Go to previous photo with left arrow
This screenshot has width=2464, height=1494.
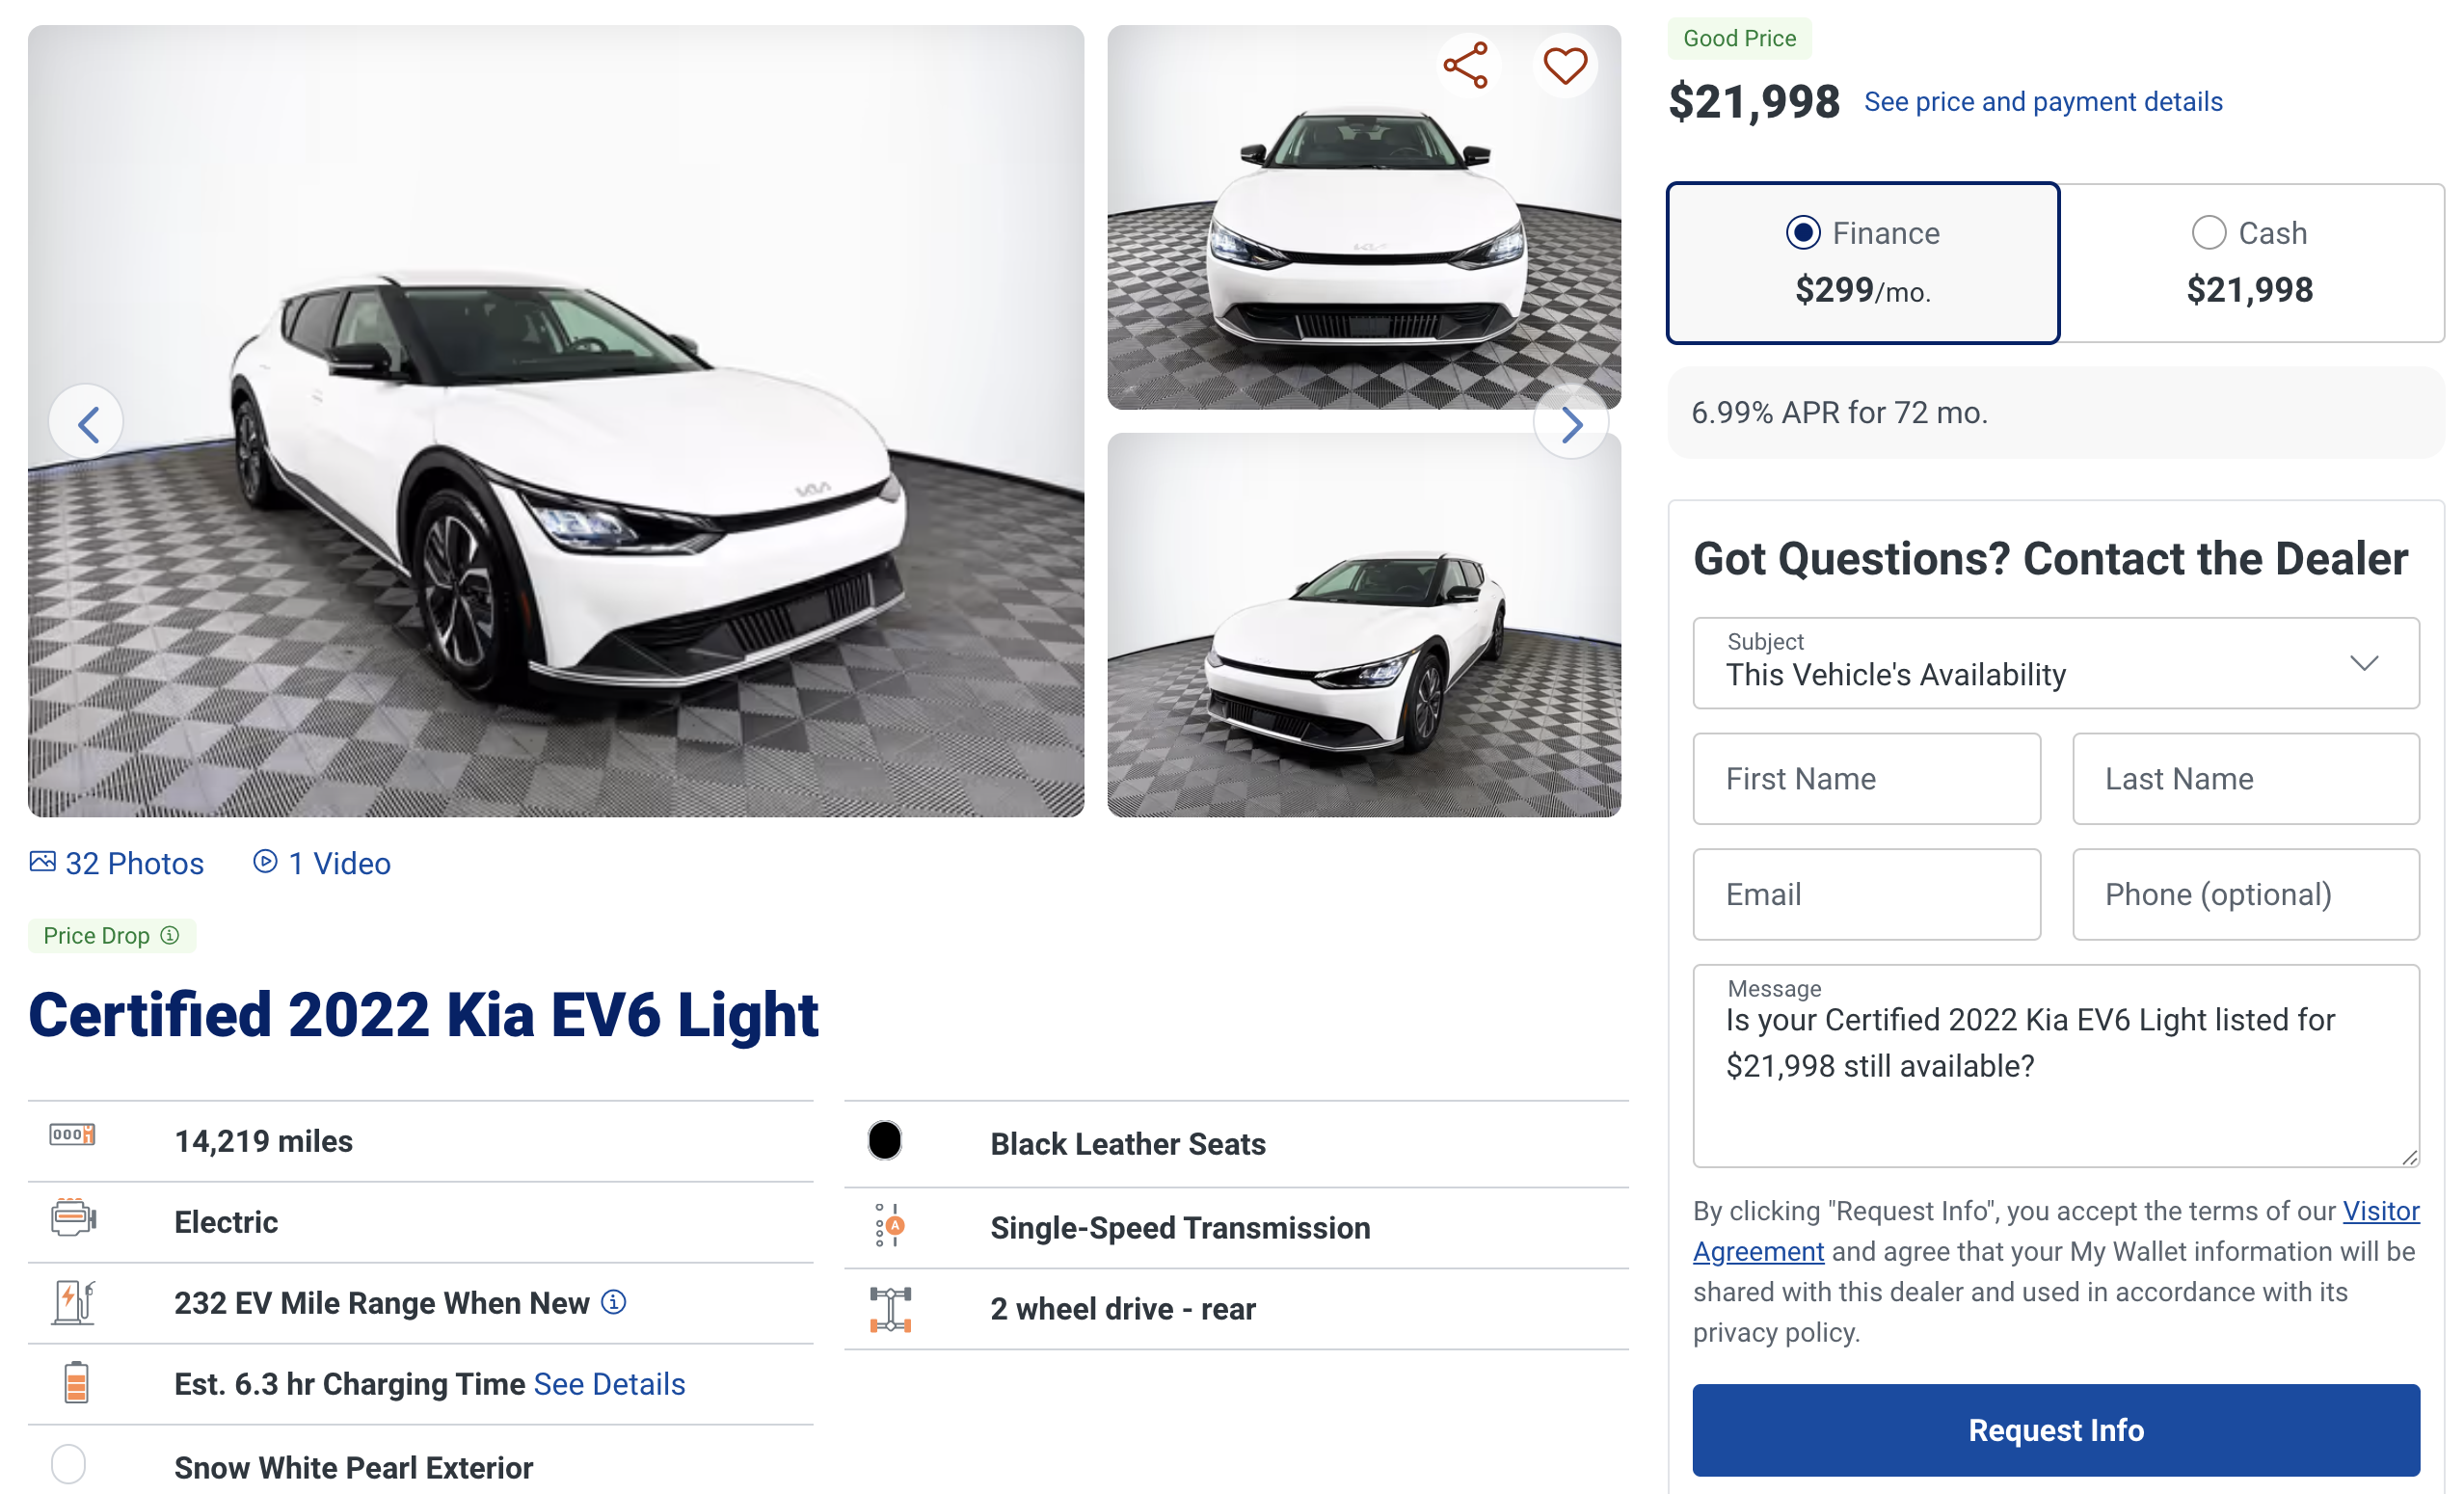87,424
